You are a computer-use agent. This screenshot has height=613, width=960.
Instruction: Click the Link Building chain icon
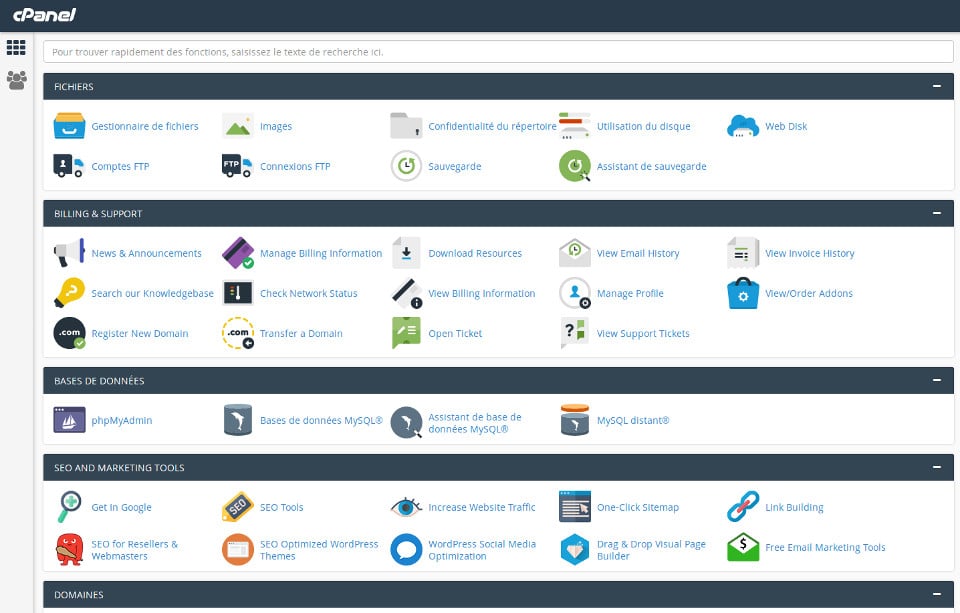click(743, 507)
